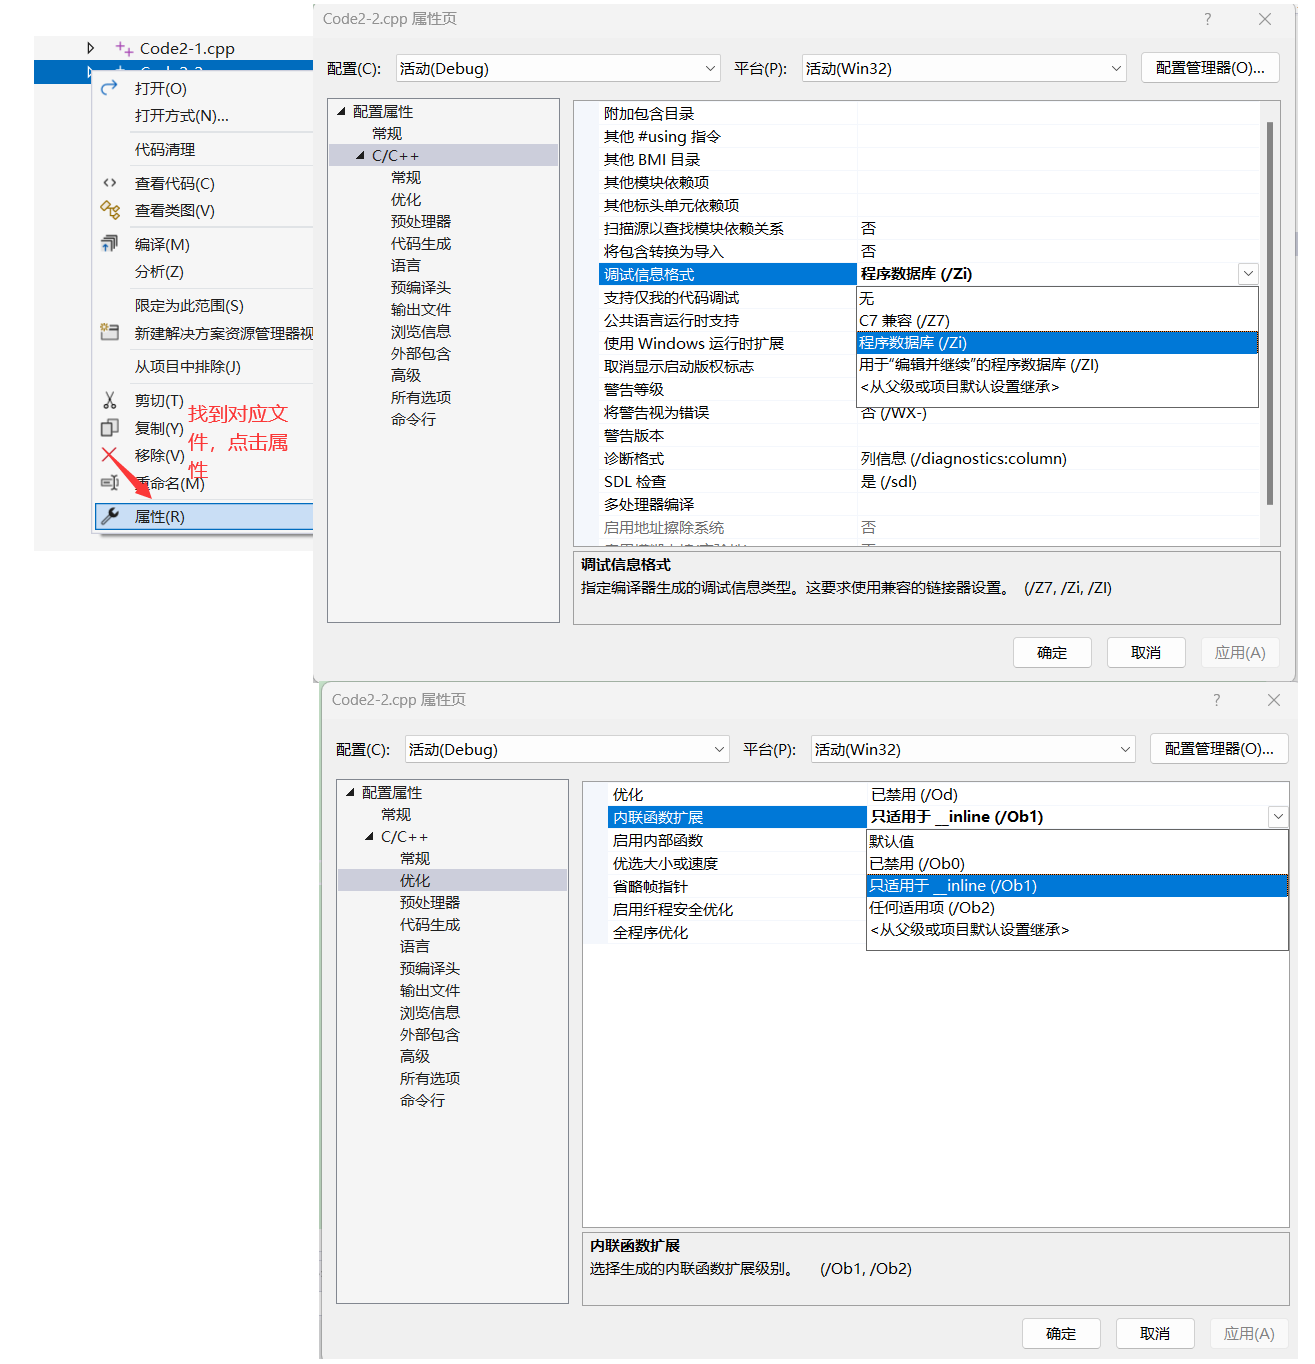Open 配置管理器(O)... in the upper dialog
This screenshot has height=1364, width=1315.
(1210, 67)
